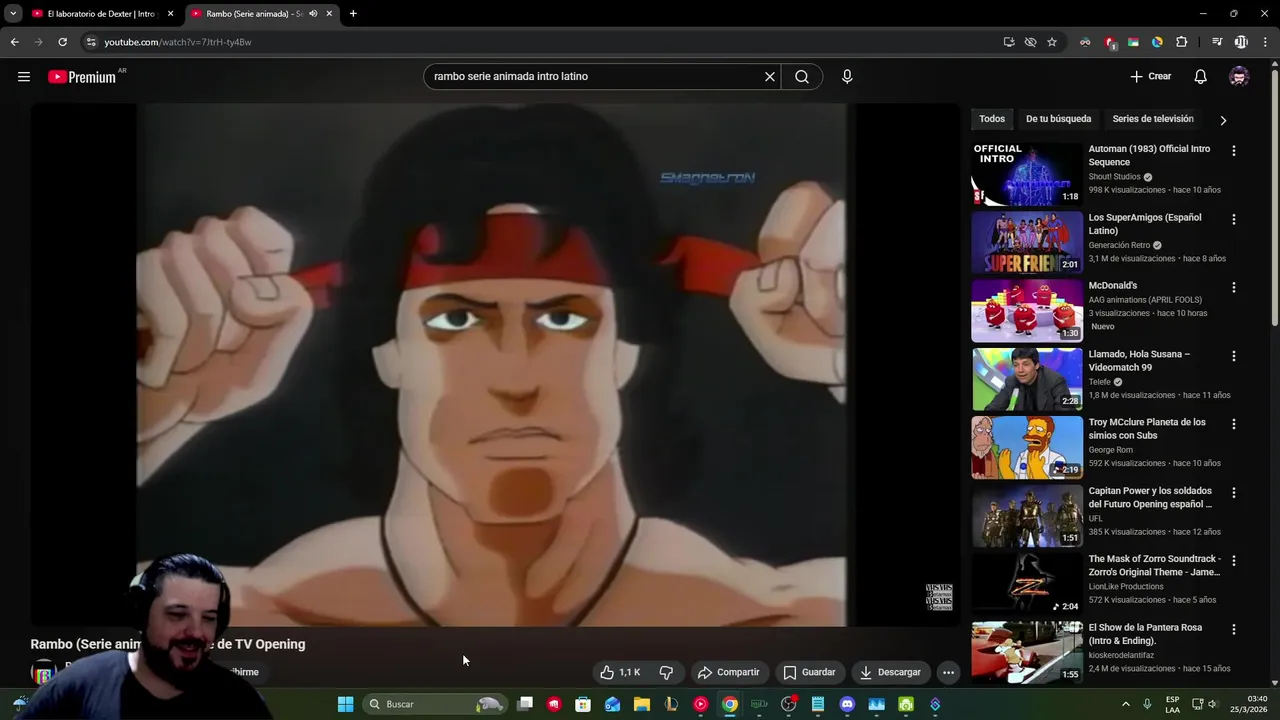The height and width of the screenshot is (720, 1280).
Task: Mute the Rambo tab audio icon
Action: pos(313,14)
